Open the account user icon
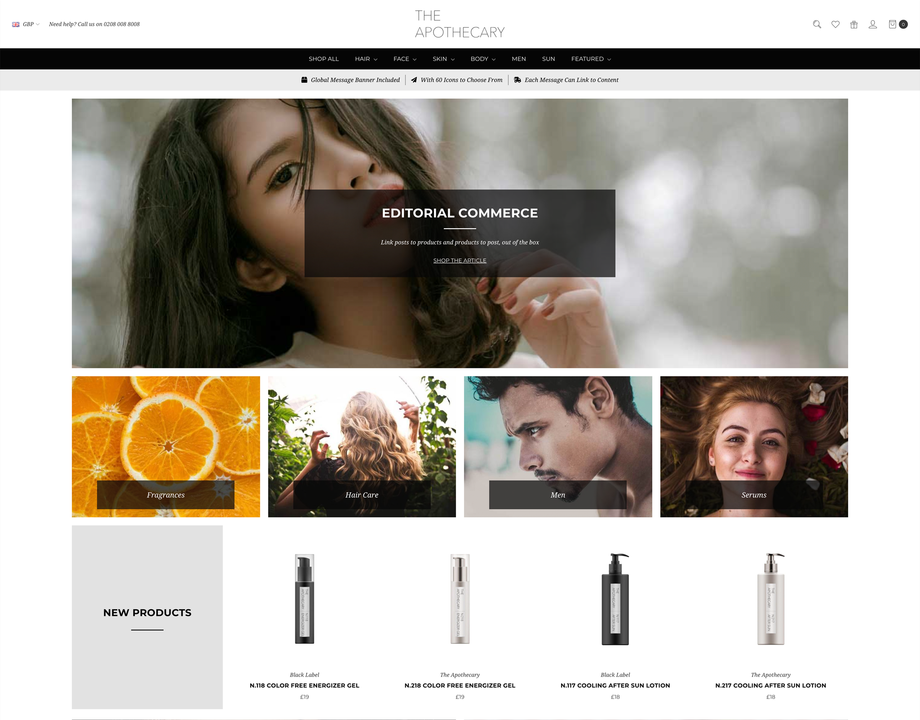 point(873,24)
